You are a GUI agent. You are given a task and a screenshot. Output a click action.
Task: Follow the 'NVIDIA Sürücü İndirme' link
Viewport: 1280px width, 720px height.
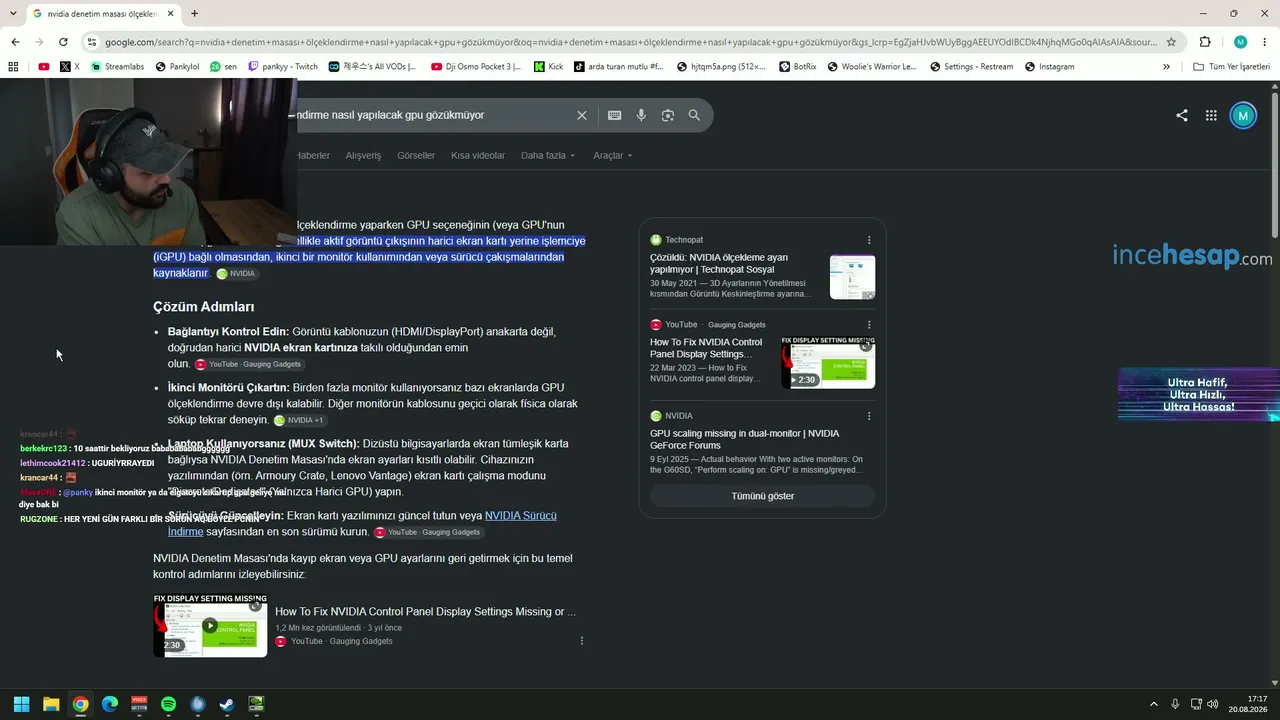tap(362, 524)
